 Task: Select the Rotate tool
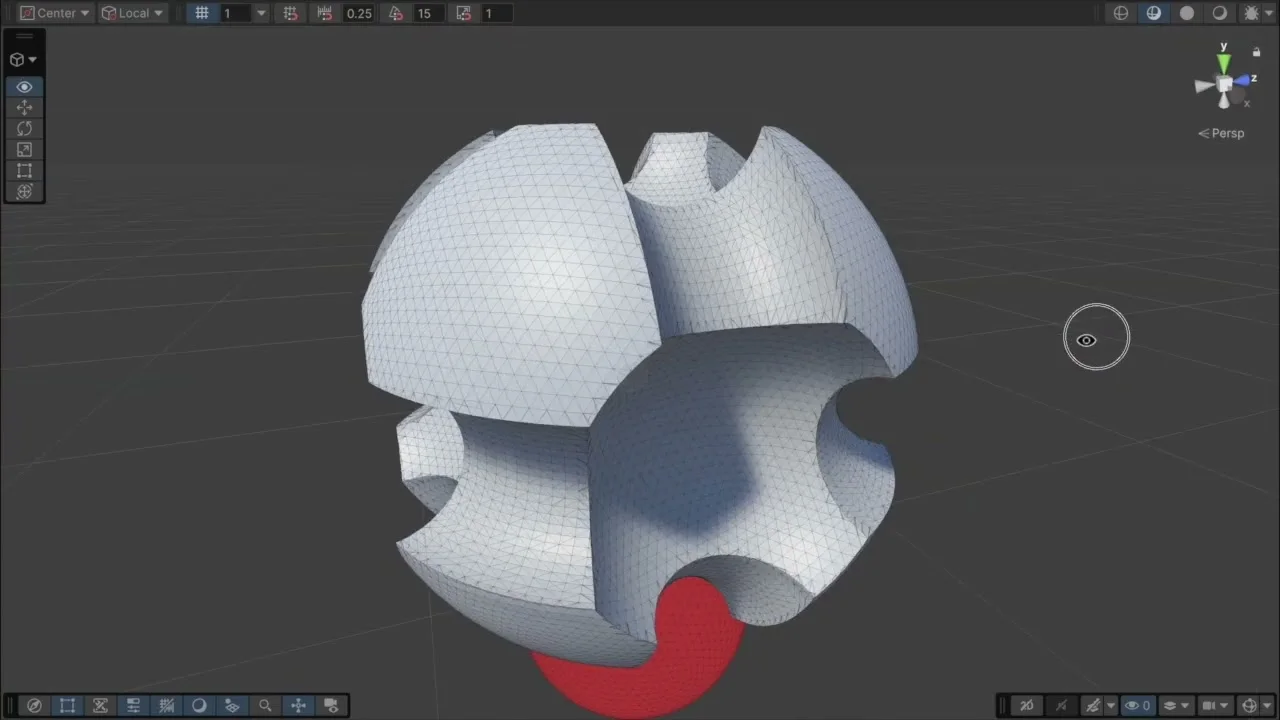(x=24, y=129)
